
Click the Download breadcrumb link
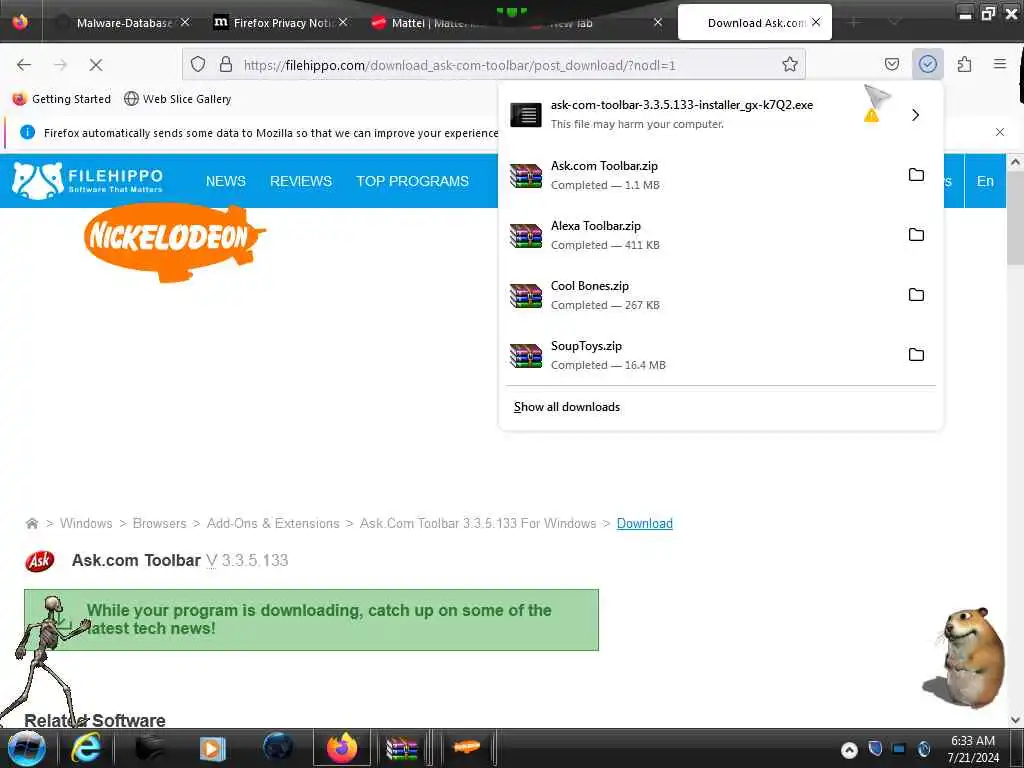coord(645,523)
